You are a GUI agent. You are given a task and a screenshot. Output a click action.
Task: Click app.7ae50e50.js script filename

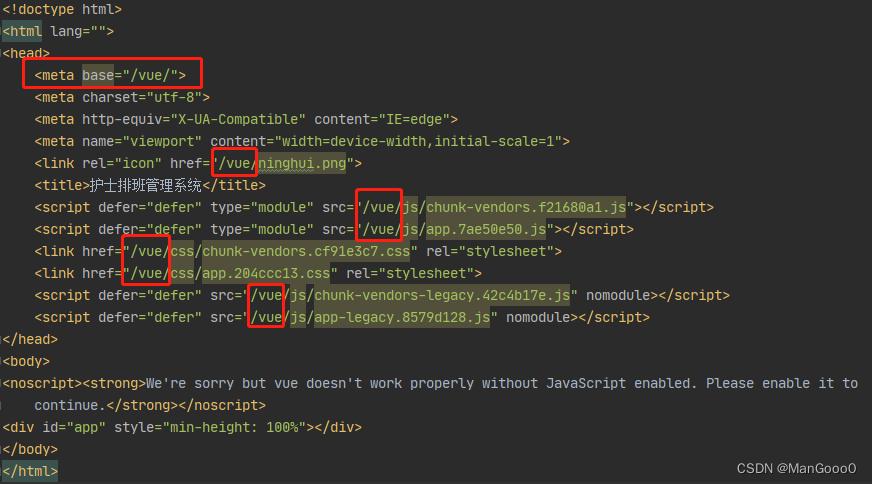tap(486, 229)
